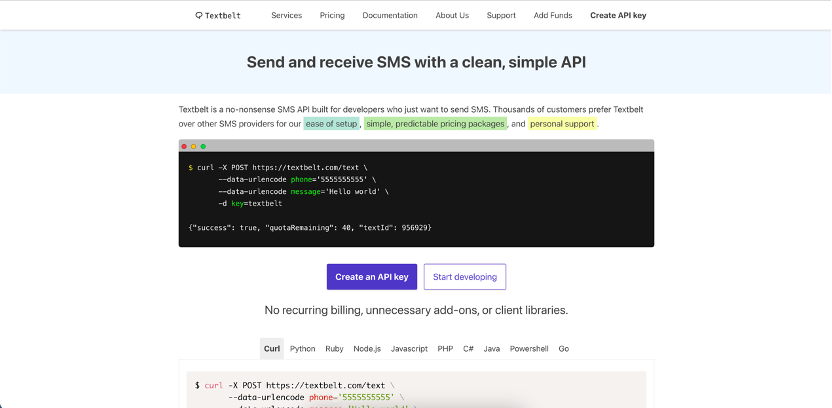Click the purple Create an API key button
The height and width of the screenshot is (408, 832).
point(372,277)
